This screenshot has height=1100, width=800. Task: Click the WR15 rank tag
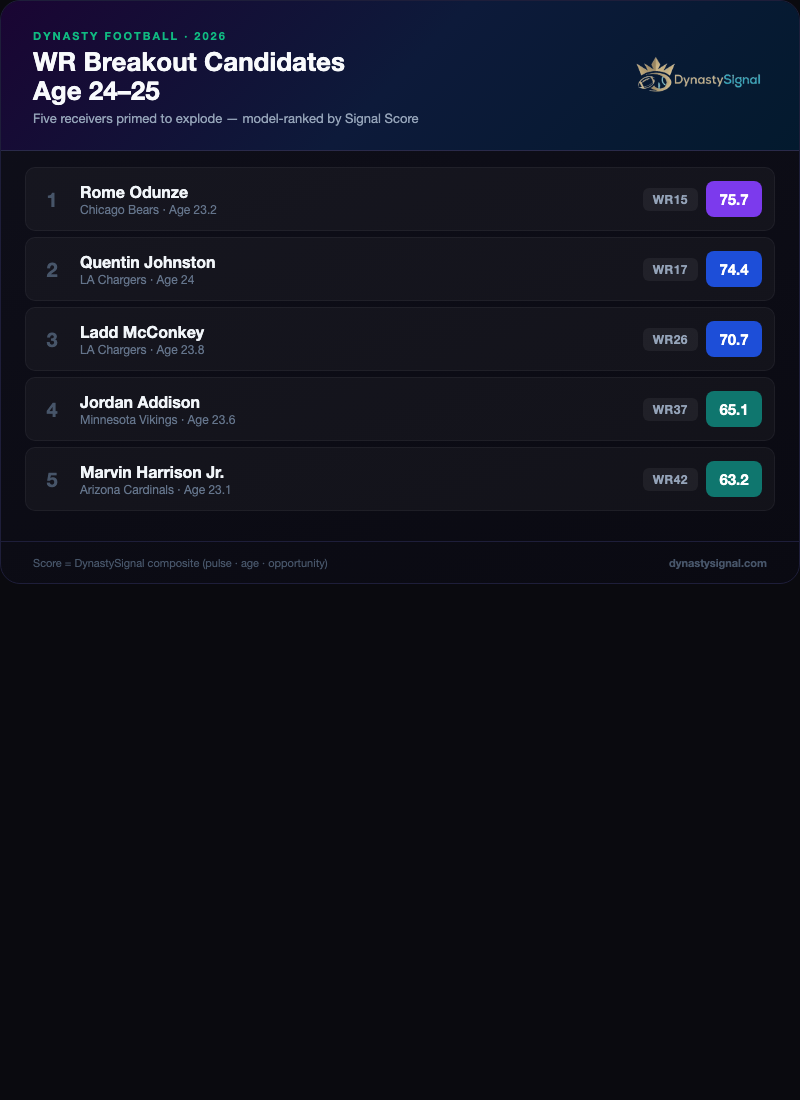[670, 200]
